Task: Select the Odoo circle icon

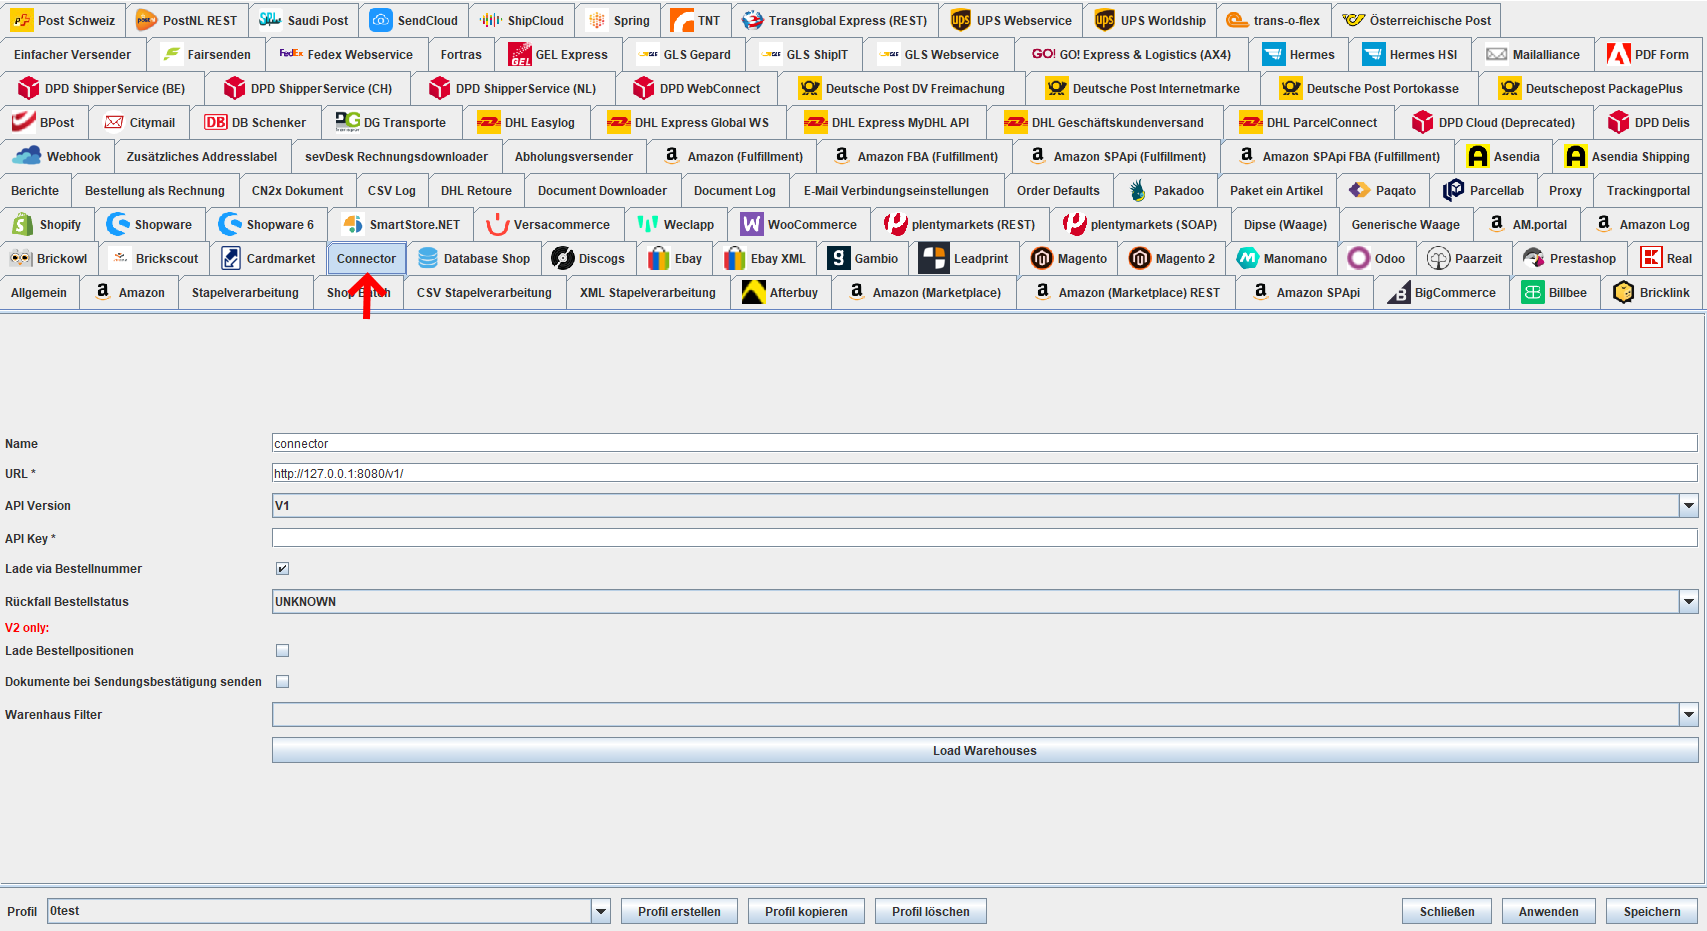Action: pos(1359,258)
